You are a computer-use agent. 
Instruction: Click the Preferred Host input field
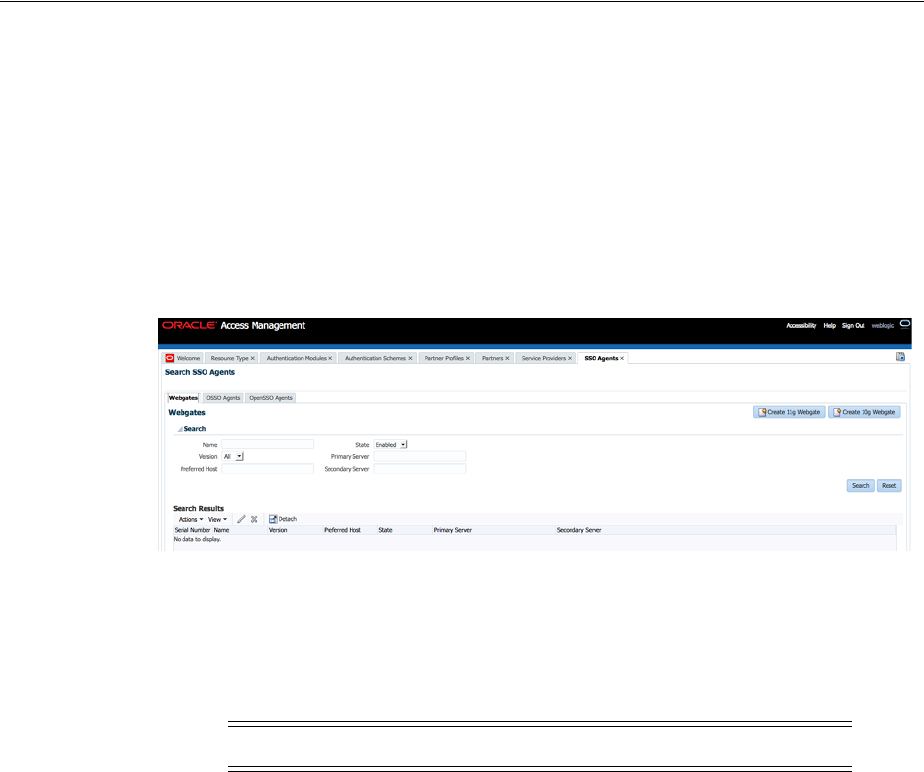click(x=268, y=469)
